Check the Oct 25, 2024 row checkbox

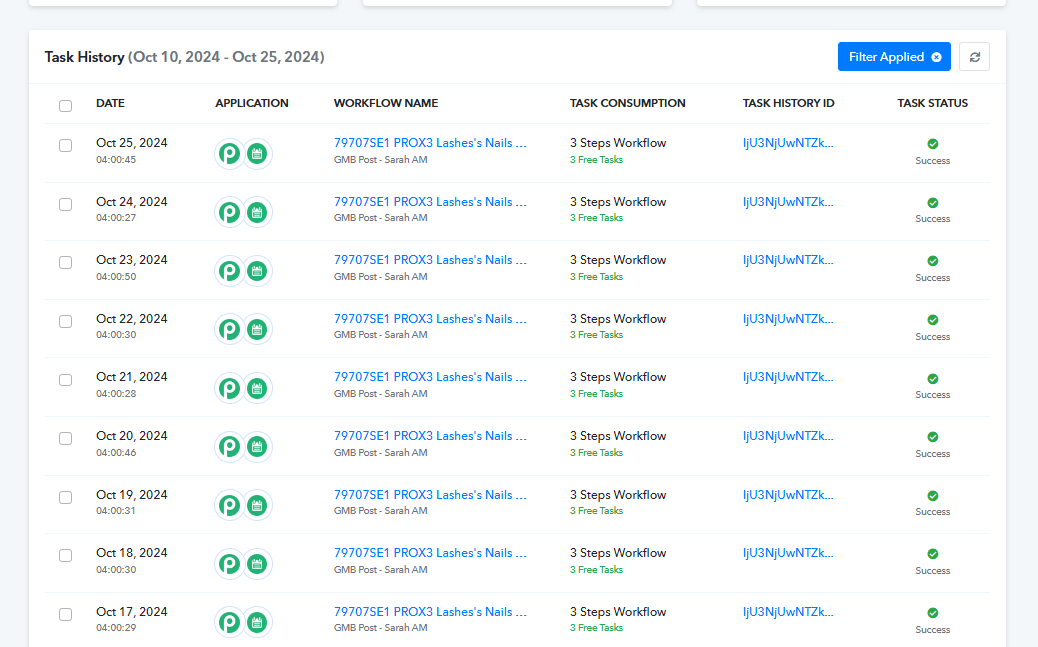click(66, 146)
